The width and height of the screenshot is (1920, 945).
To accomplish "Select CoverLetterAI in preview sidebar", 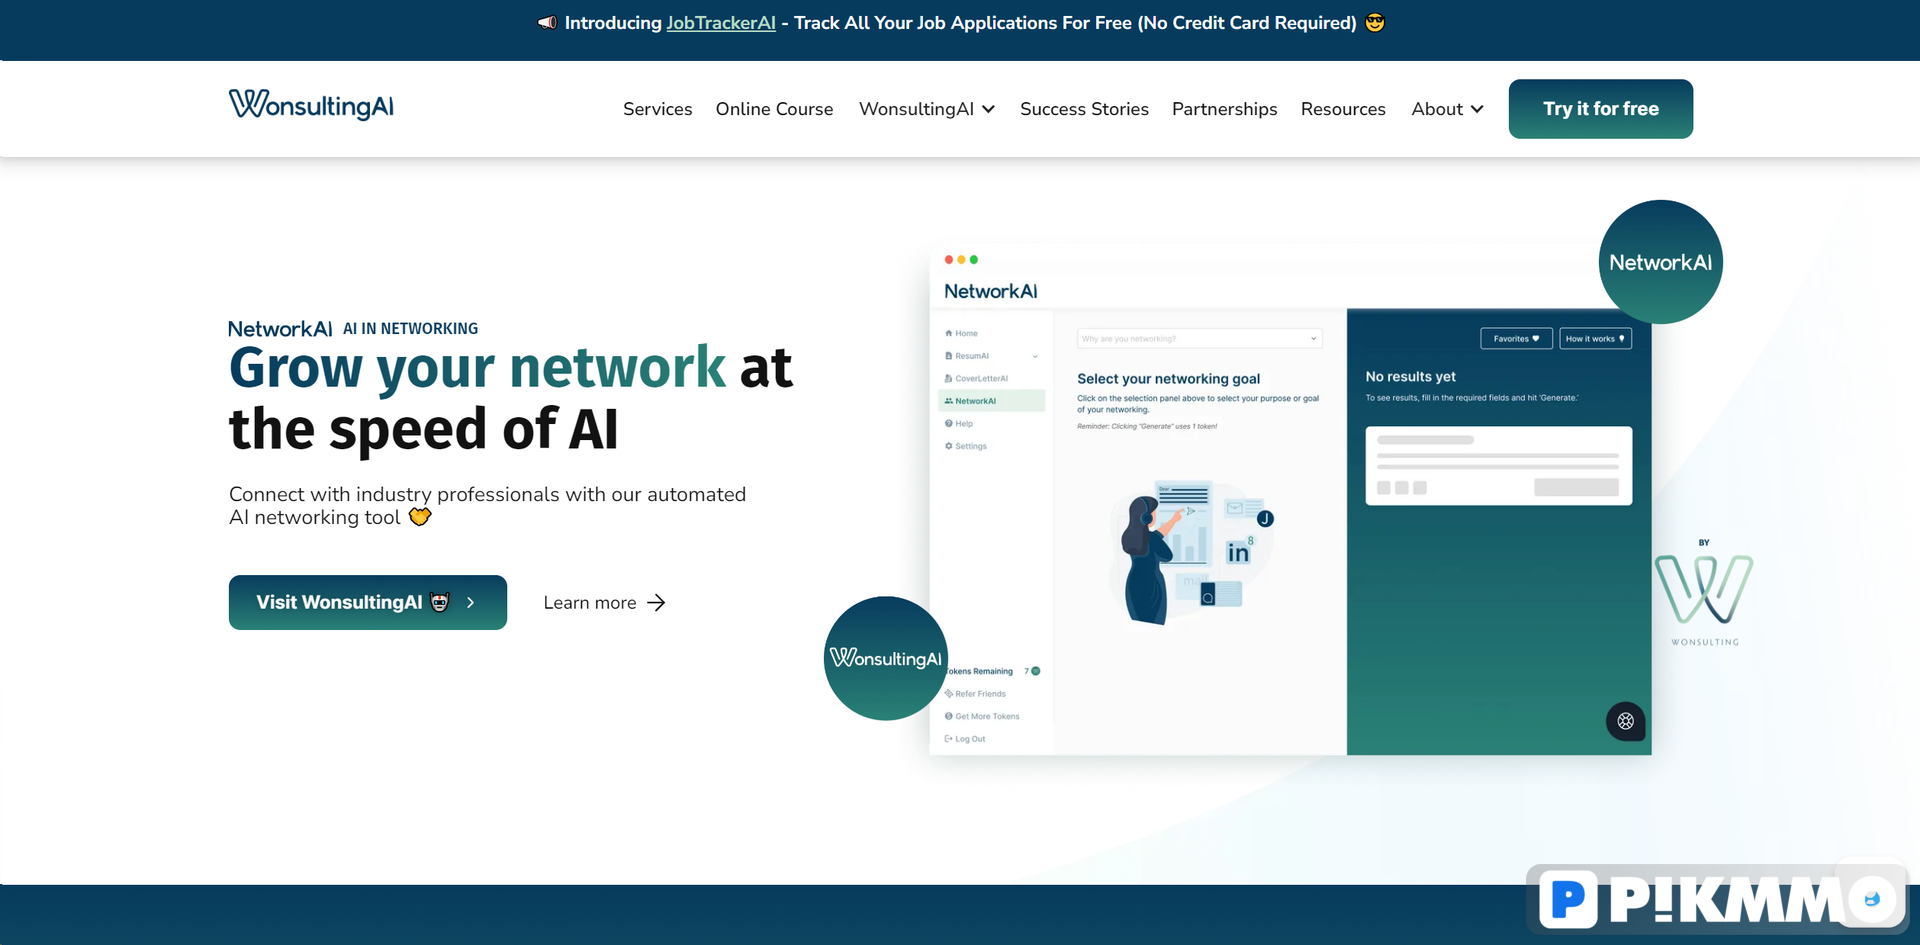I will tap(976, 378).
